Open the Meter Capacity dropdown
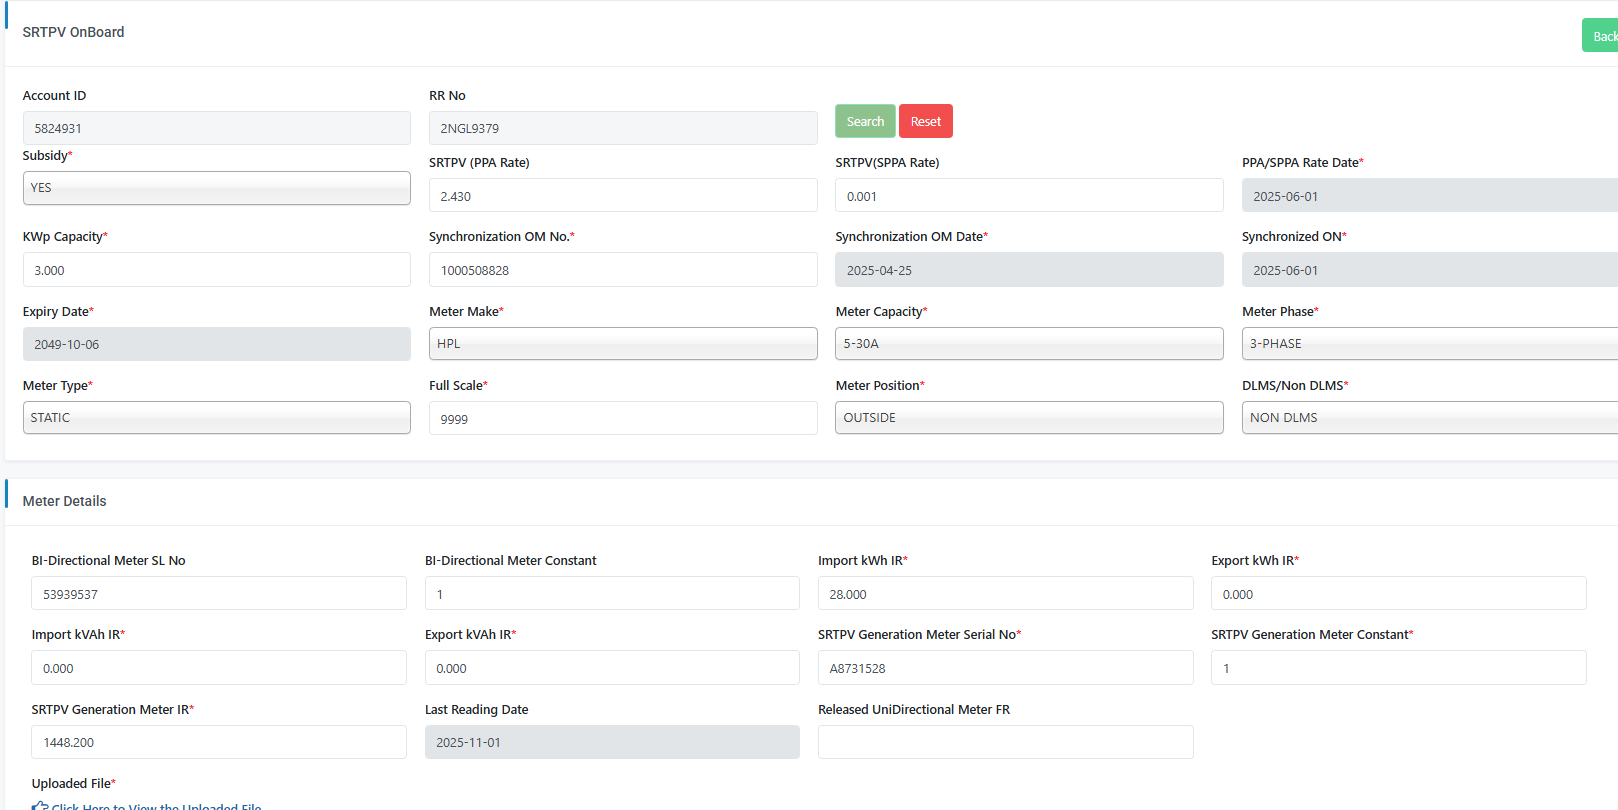Screen dimensions: 1618x810 click(x=1028, y=344)
